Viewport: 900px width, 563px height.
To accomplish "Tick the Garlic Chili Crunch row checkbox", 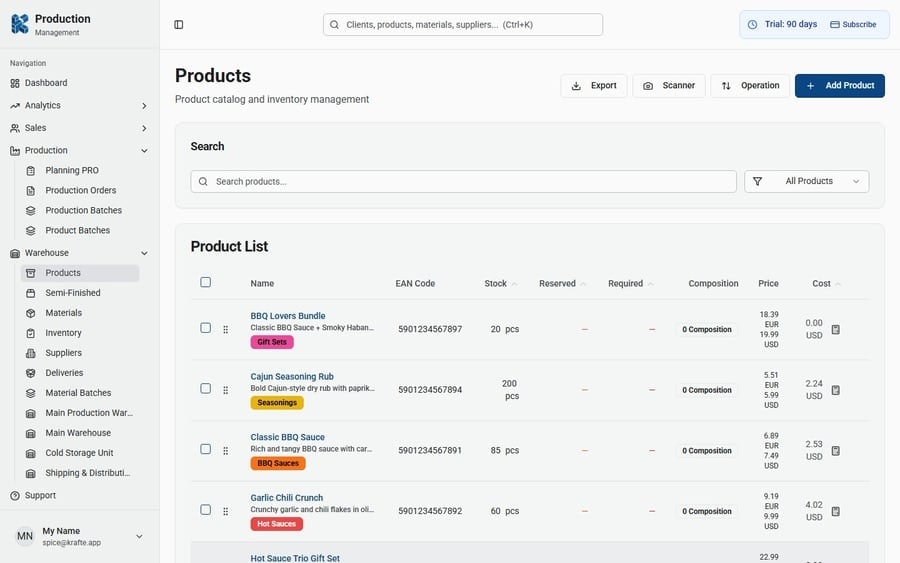I will coord(206,510).
